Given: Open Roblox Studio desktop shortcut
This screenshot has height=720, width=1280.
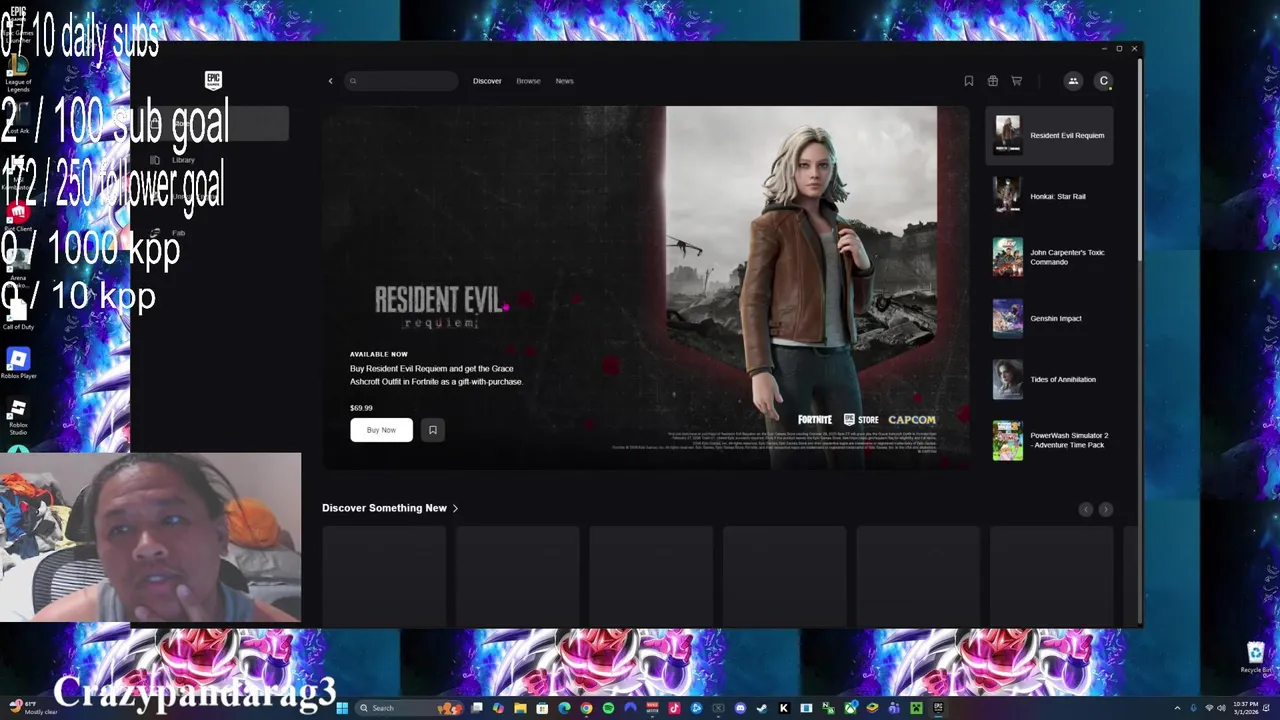Looking at the screenshot, I should click(18, 417).
